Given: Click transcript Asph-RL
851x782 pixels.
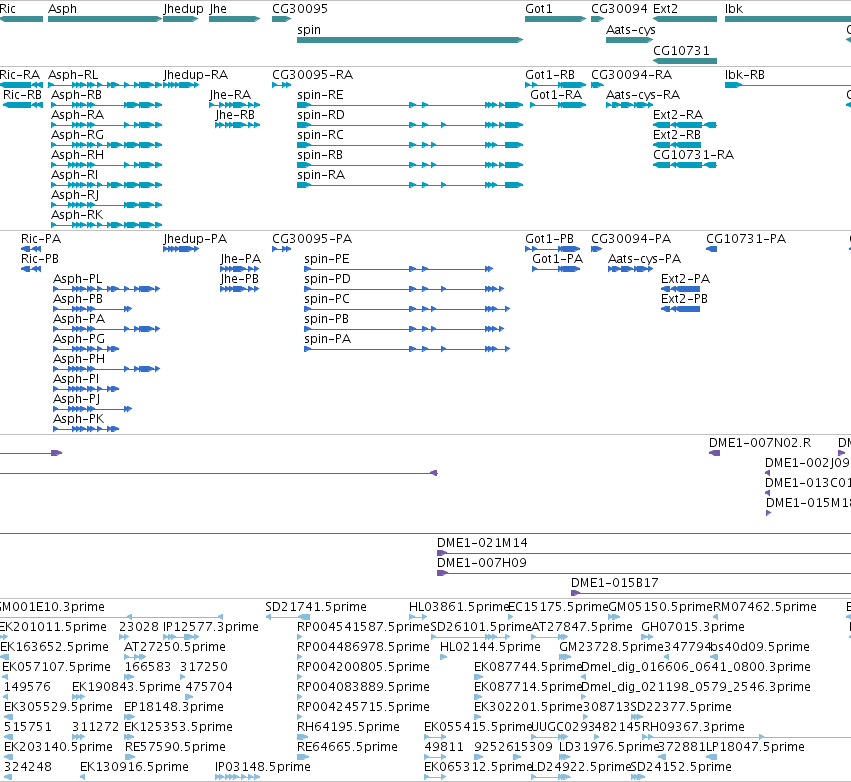Looking at the screenshot, I should point(105,85).
